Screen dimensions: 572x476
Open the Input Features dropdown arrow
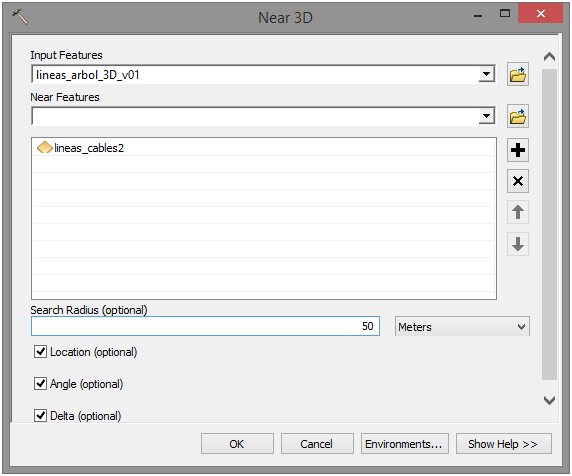tap(487, 74)
